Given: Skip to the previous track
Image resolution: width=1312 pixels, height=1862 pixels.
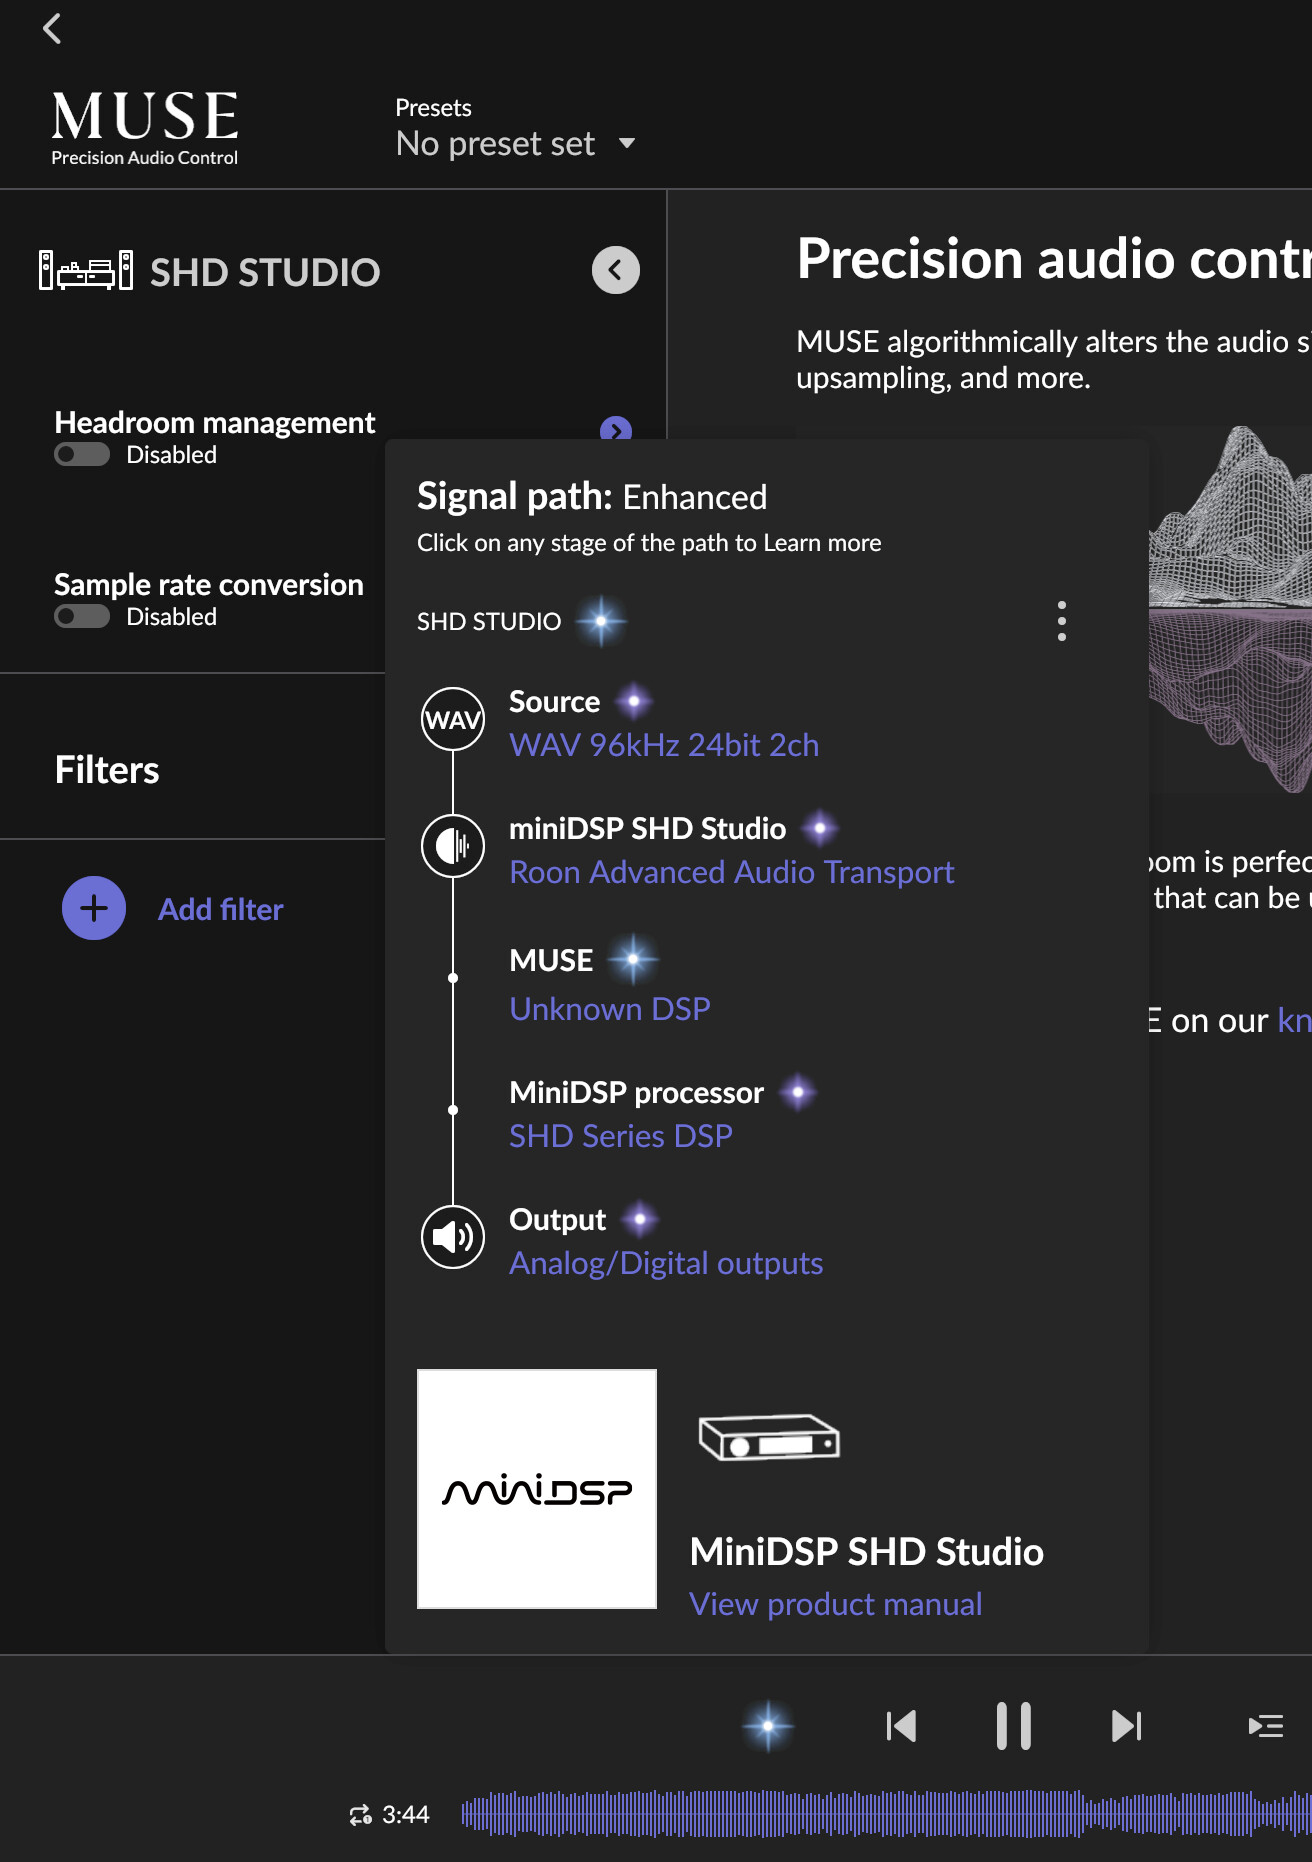Looking at the screenshot, I should point(901,1726).
